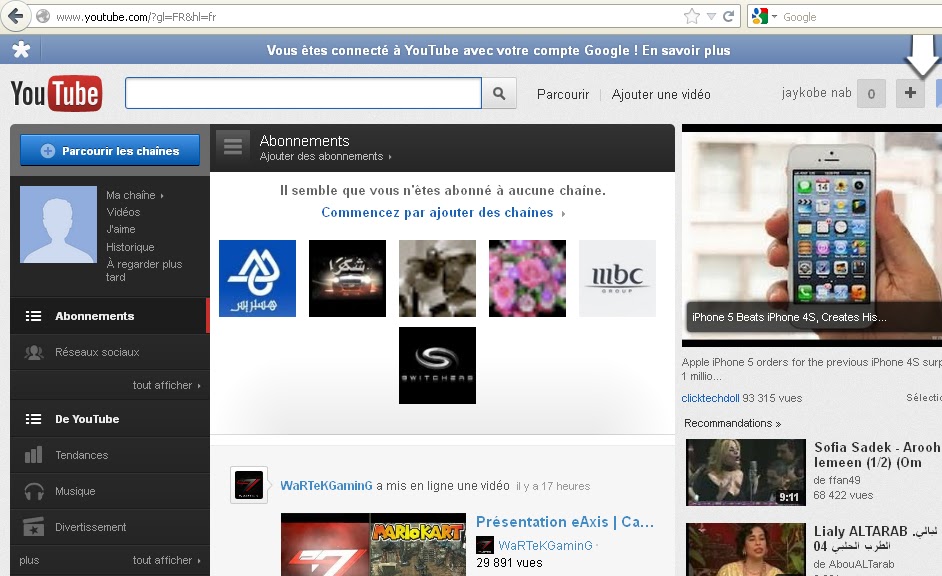Screen dimensions: 942x576
Task: Open Divertissement in sidebar
Action: tap(110, 527)
